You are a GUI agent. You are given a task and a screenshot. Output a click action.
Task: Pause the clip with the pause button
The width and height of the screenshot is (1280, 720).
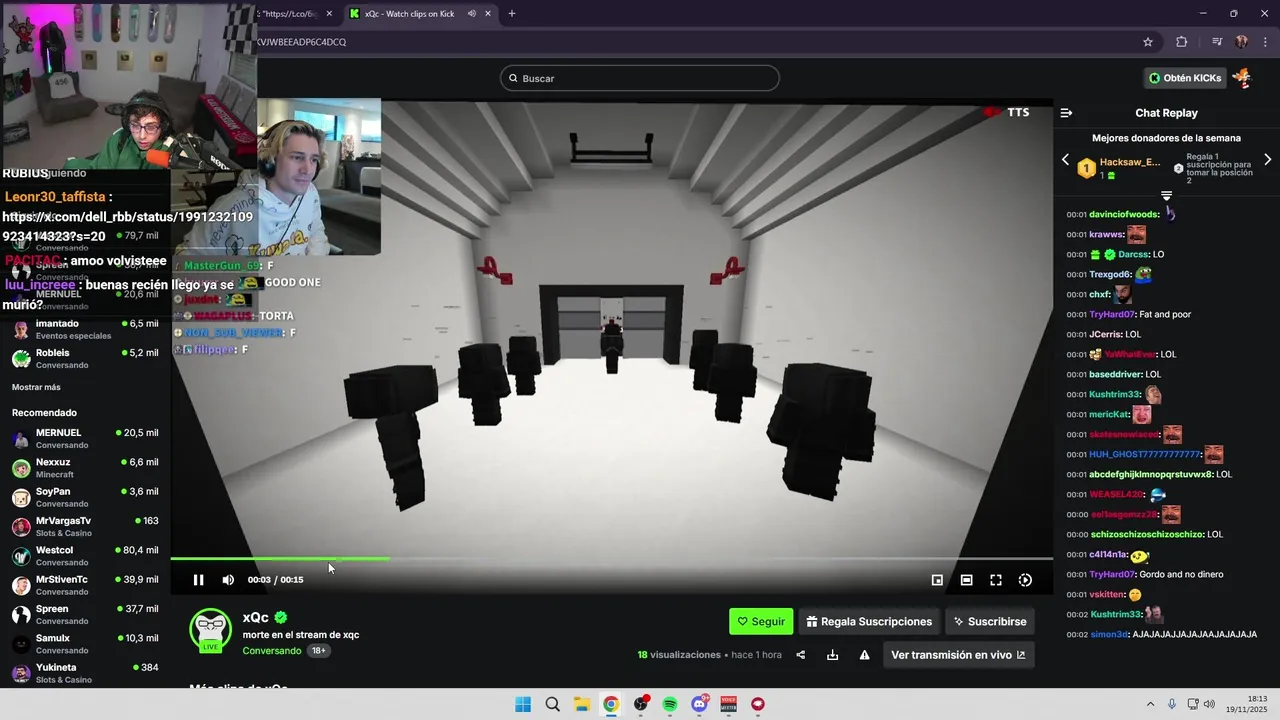(x=198, y=580)
